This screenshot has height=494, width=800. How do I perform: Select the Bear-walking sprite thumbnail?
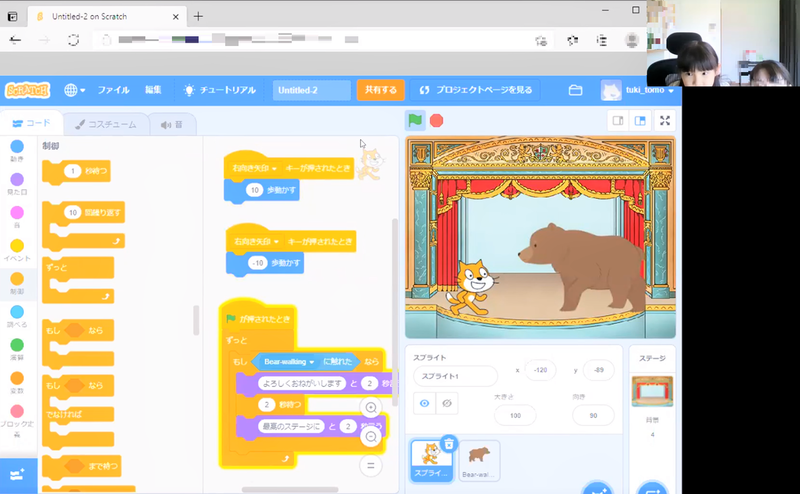[479, 460]
